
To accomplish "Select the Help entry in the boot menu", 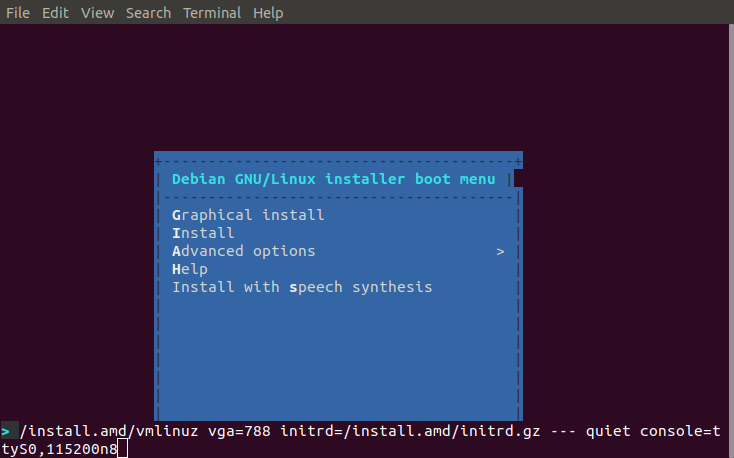I will tap(190, 269).
